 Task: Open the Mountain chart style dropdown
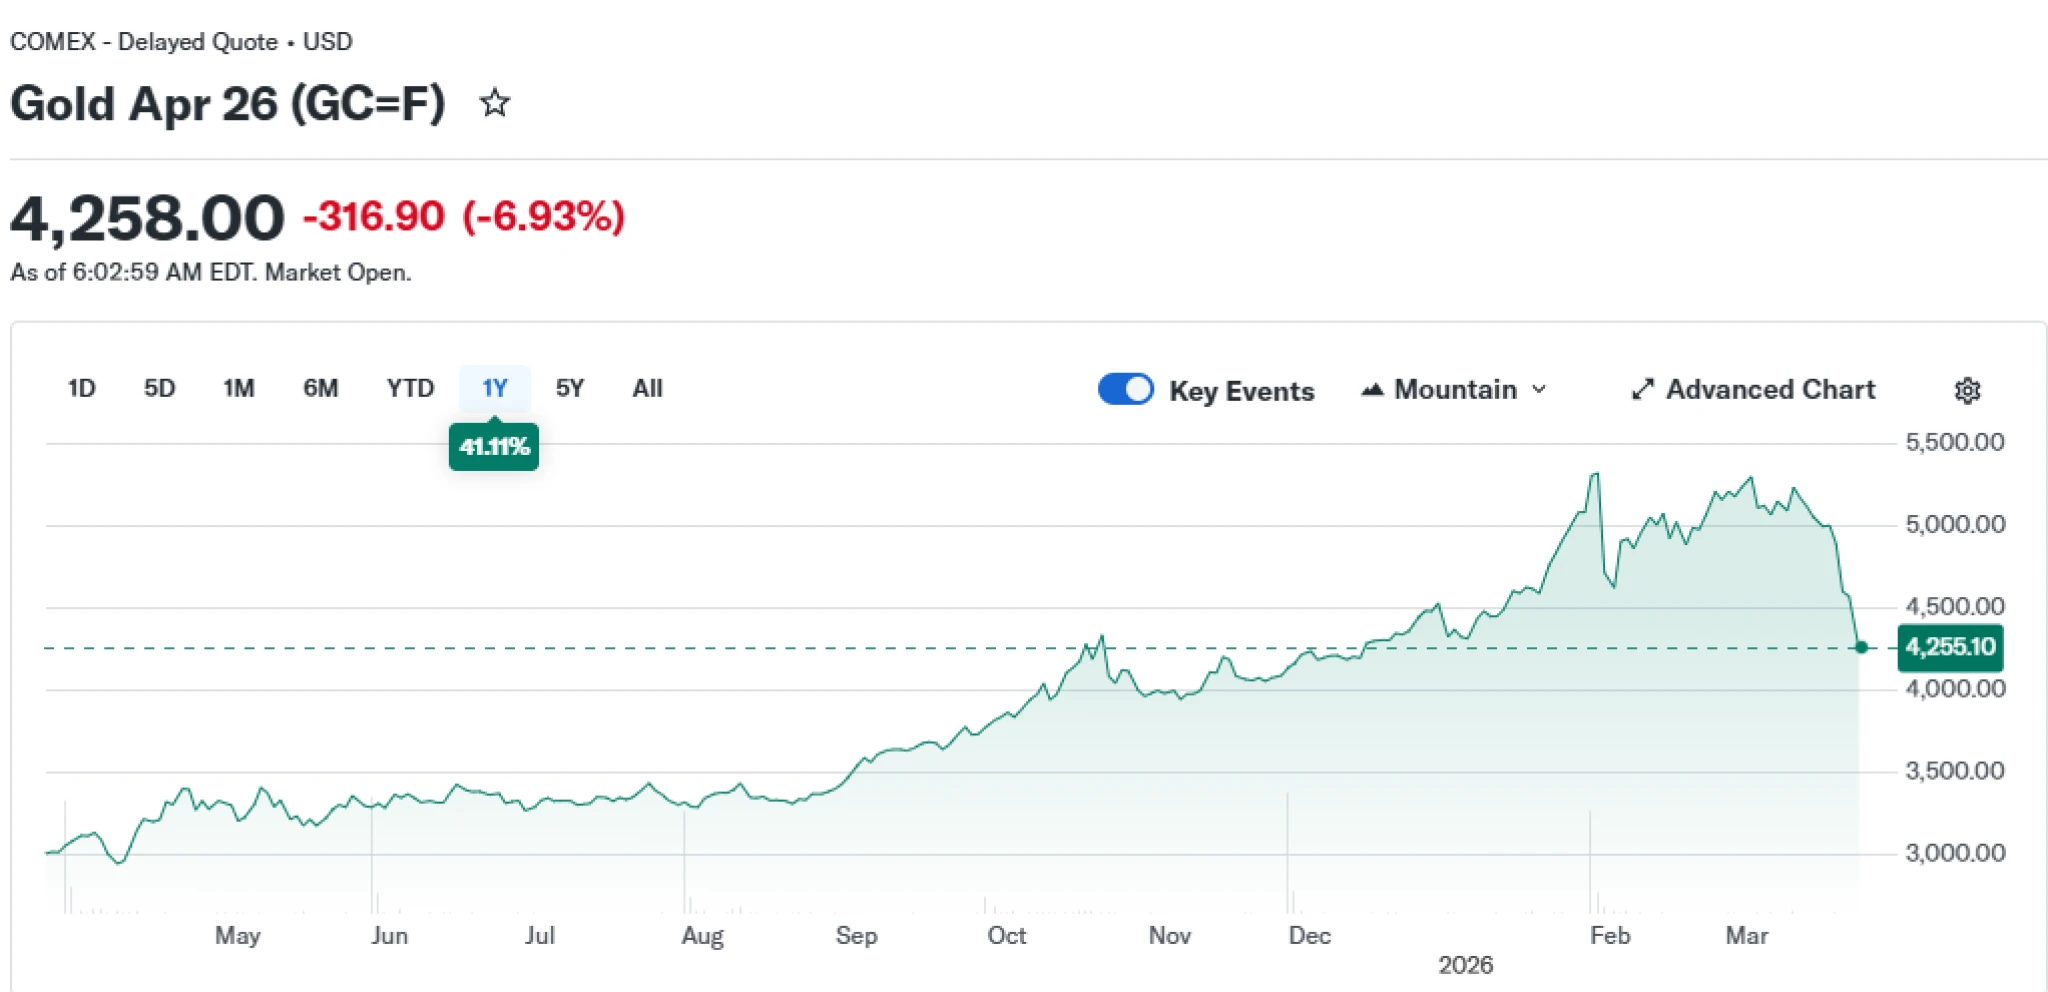pyautogui.click(x=1455, y=389)
